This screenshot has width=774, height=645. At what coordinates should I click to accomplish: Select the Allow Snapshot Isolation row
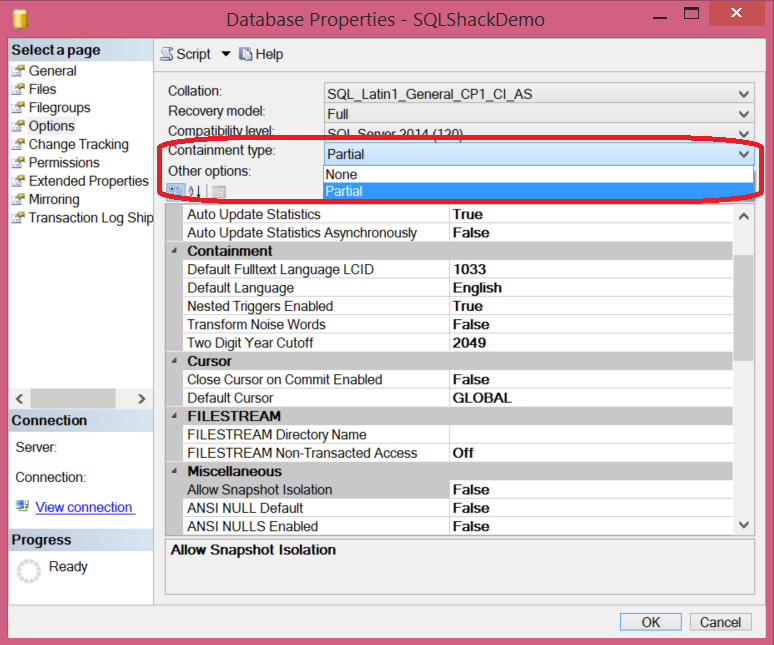458,490
